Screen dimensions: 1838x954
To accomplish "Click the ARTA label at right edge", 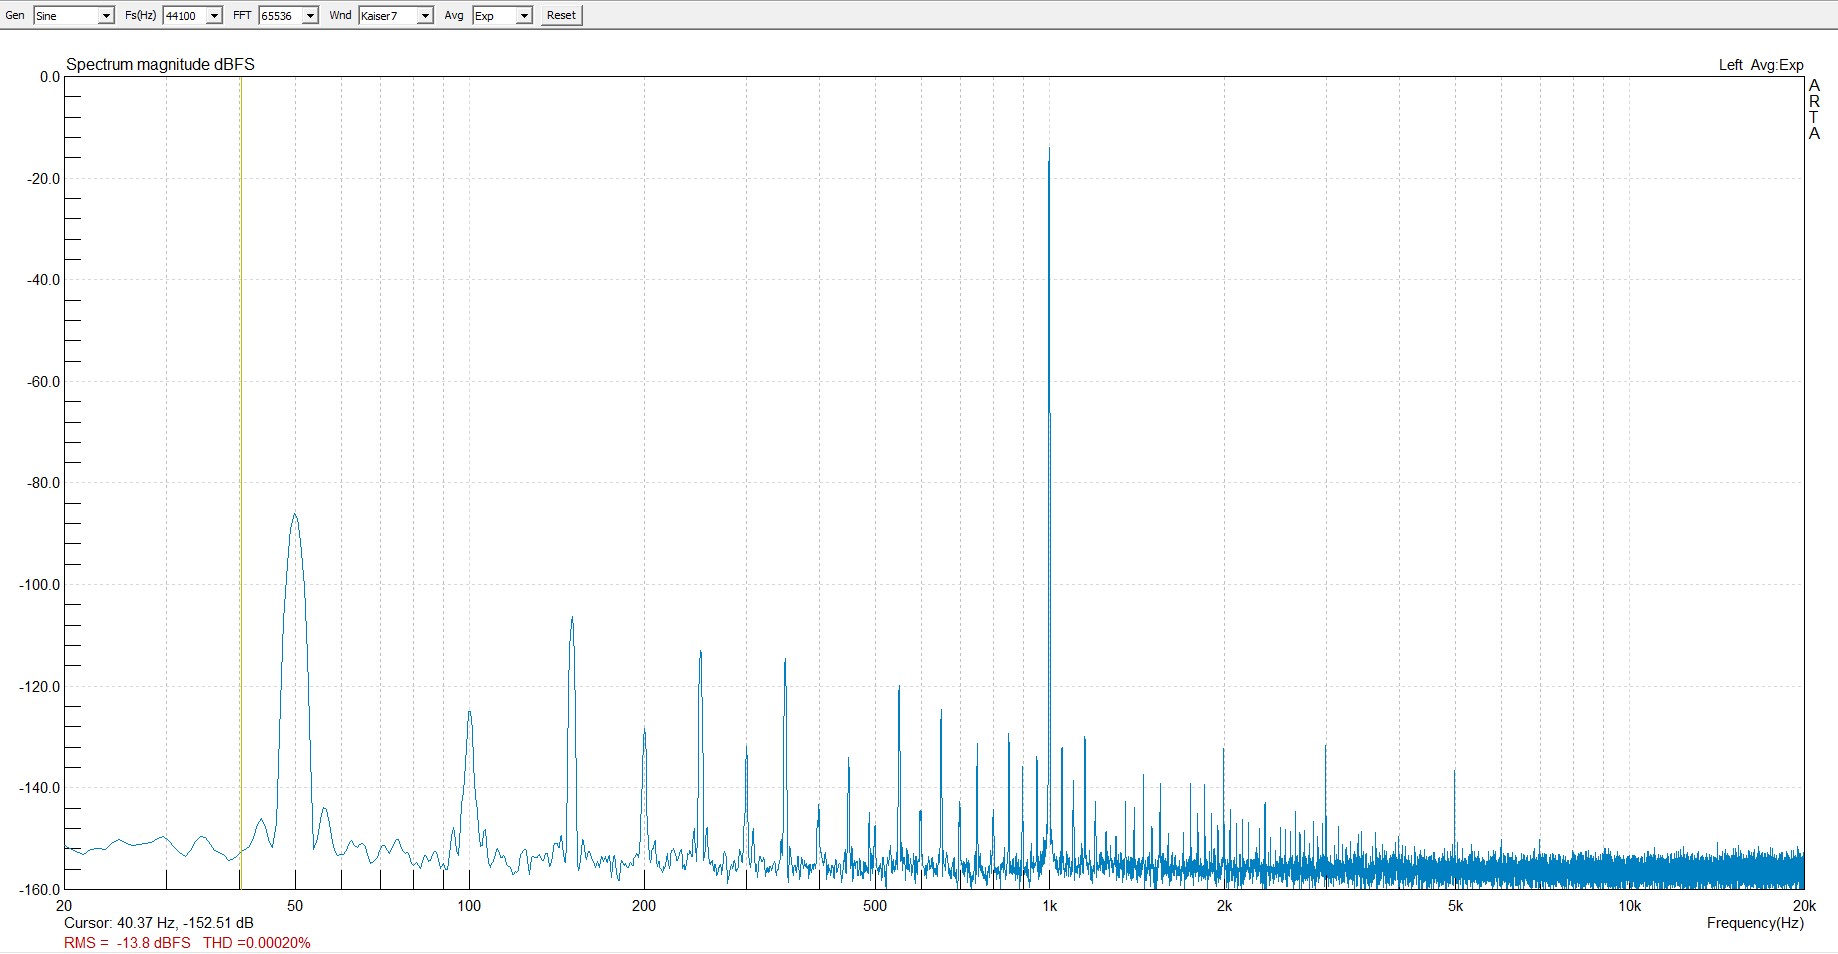I will tap(1814, 109).
